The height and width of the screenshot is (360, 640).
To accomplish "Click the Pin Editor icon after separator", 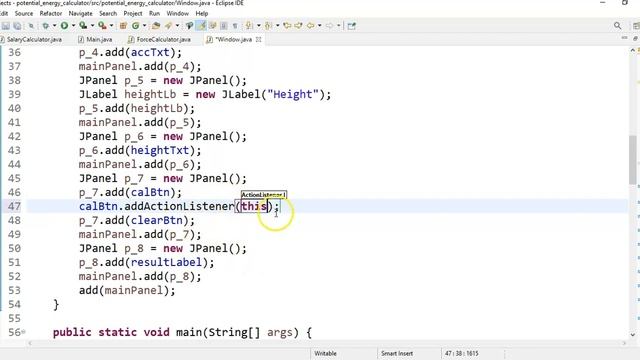I will pyautogui.click(x=351, y=26).
